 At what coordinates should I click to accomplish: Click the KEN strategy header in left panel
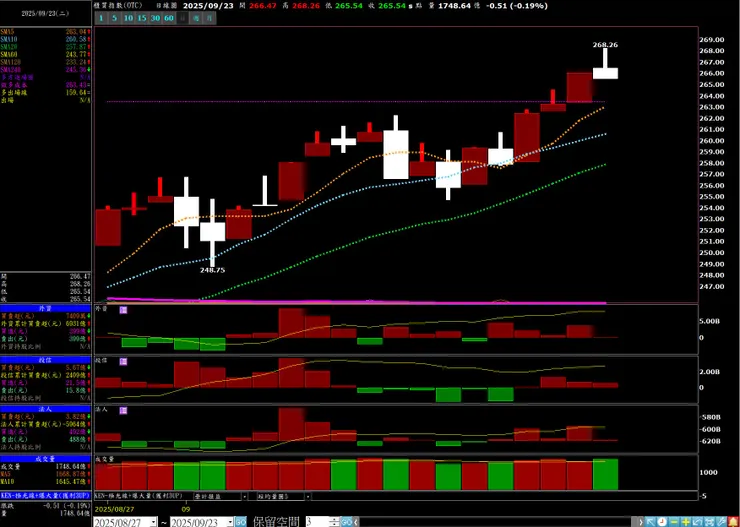click(x=46, y=496)
